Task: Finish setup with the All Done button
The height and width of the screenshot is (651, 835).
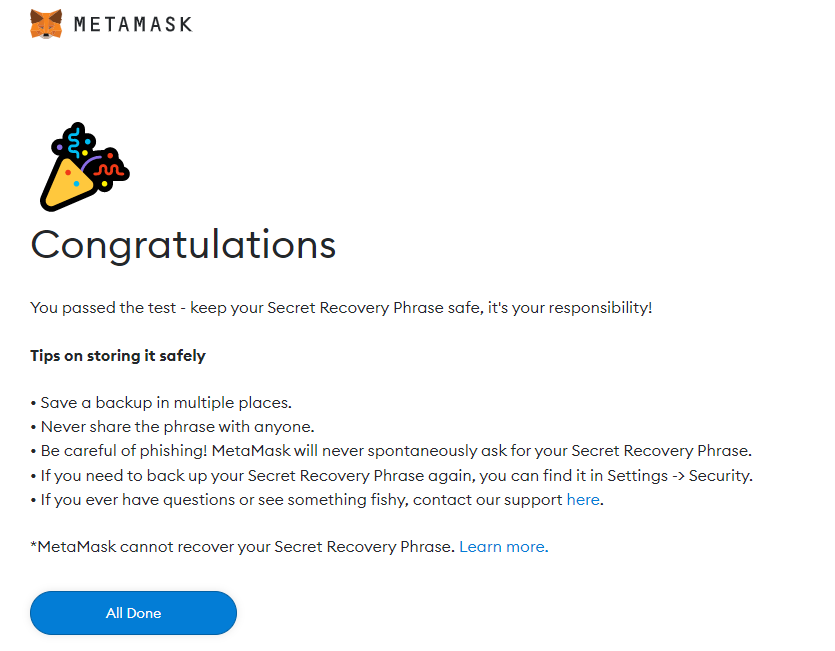Action: pyautogui.click(x=133, y=613)
